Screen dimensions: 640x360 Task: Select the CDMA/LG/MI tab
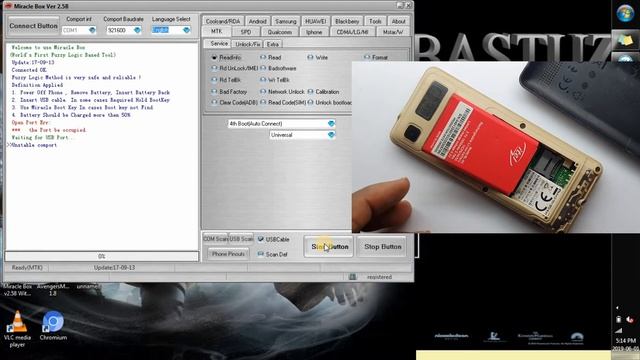[352, 32]
